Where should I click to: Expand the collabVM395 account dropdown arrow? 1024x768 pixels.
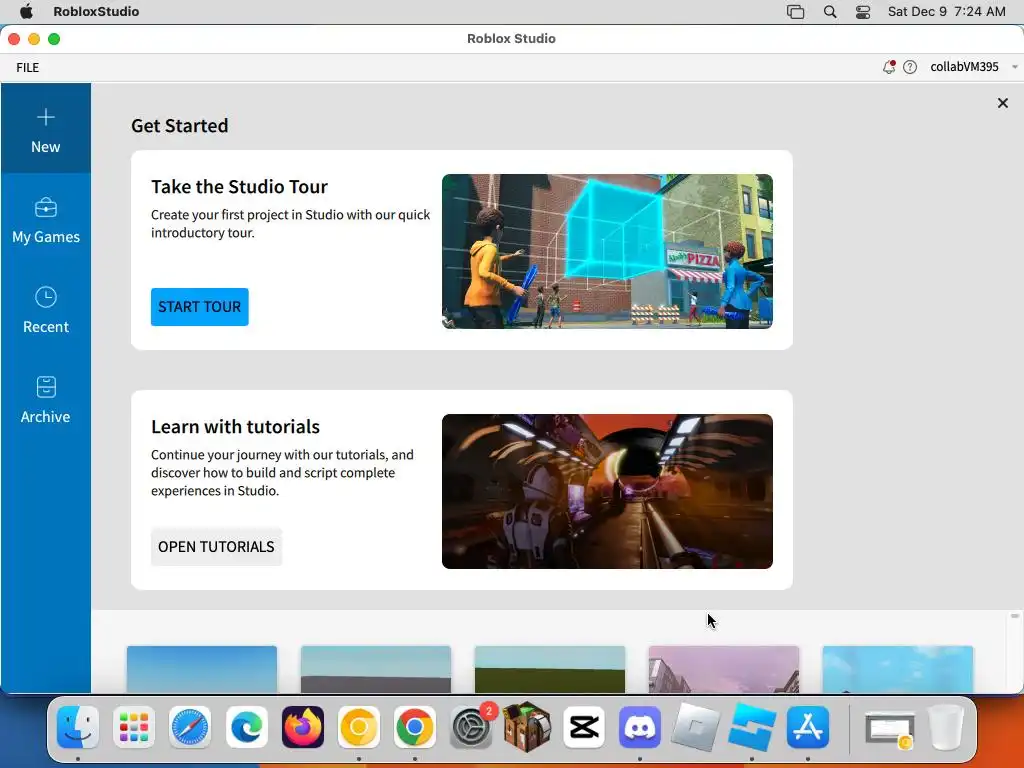click(x=1014, y=67)
